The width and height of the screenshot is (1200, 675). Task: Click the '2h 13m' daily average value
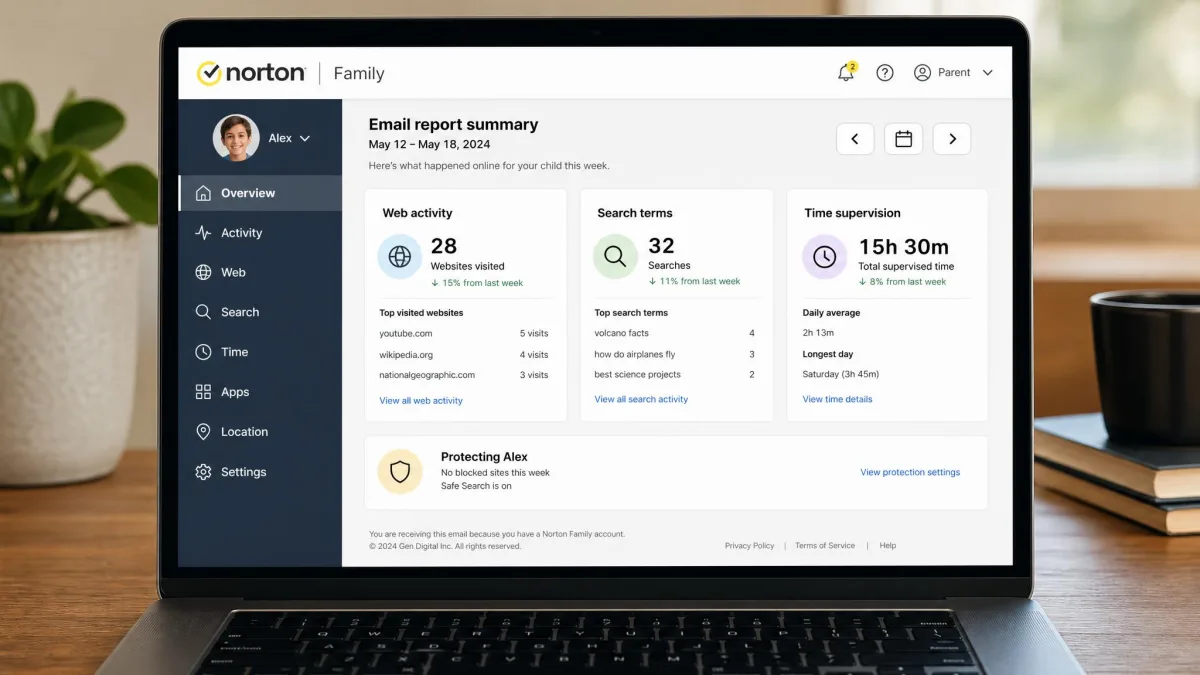(818, 332)
